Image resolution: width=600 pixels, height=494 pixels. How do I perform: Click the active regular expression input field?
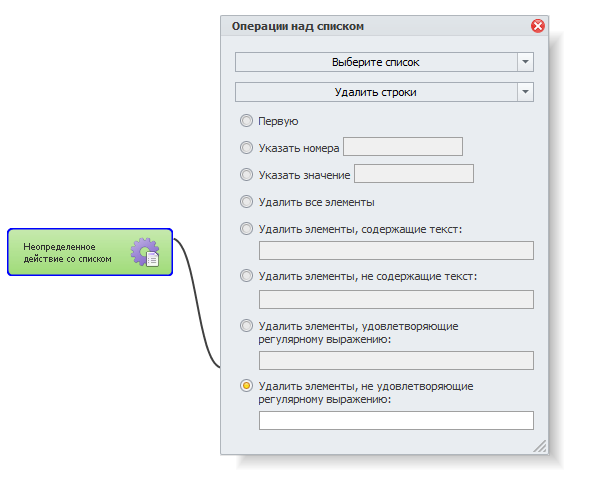(396, 421)
